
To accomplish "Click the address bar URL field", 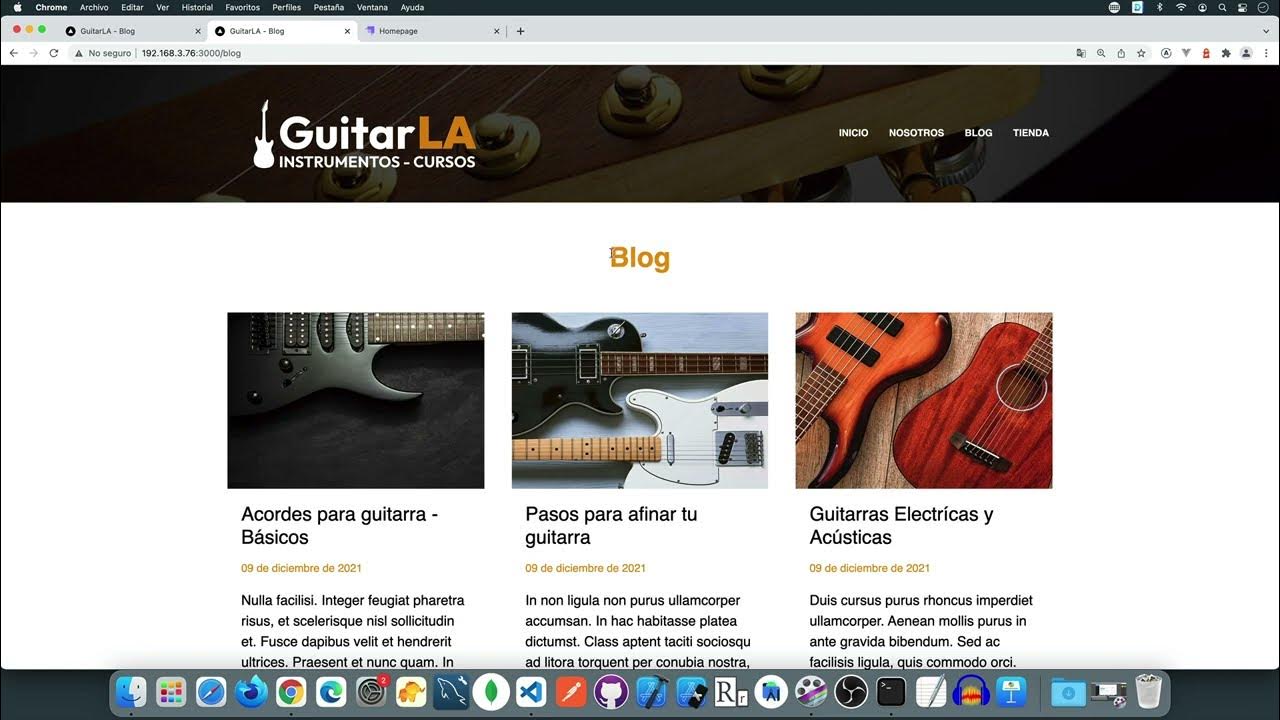I will pyautogui.click(x=600, y=53).
